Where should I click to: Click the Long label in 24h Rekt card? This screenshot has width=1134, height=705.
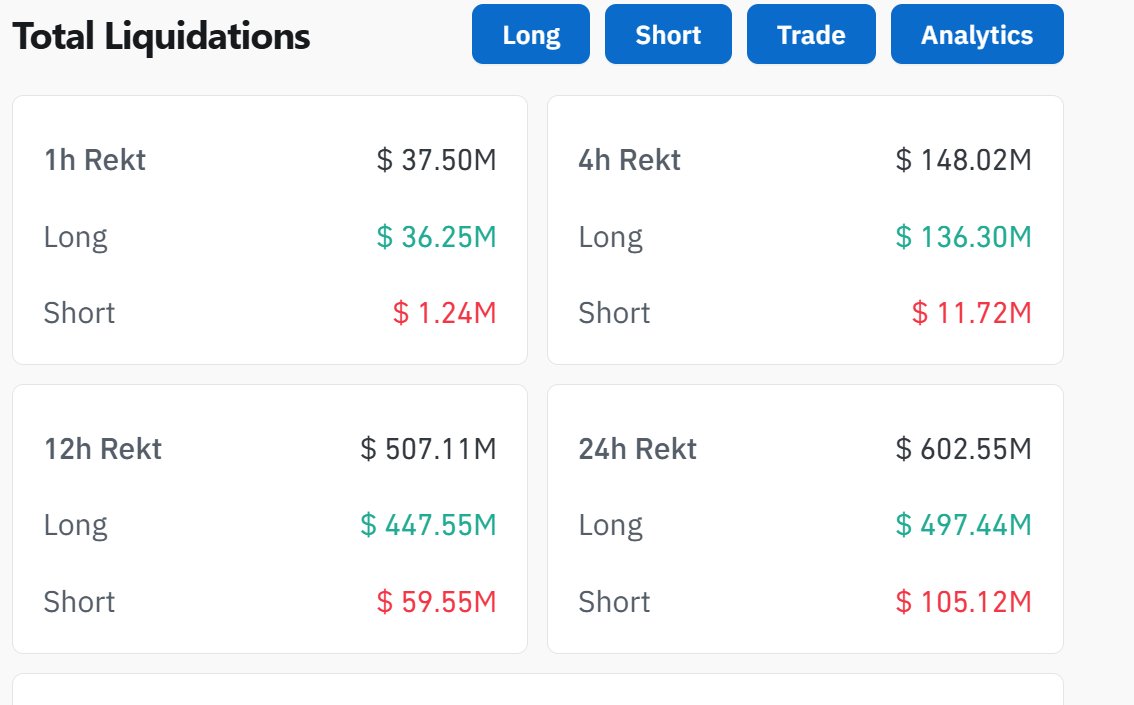coord(610,526)
